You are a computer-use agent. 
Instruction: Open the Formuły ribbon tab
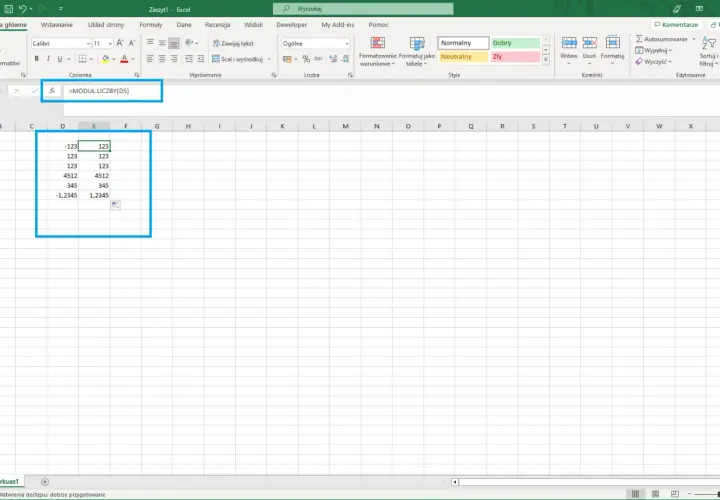tap(151, 25)
